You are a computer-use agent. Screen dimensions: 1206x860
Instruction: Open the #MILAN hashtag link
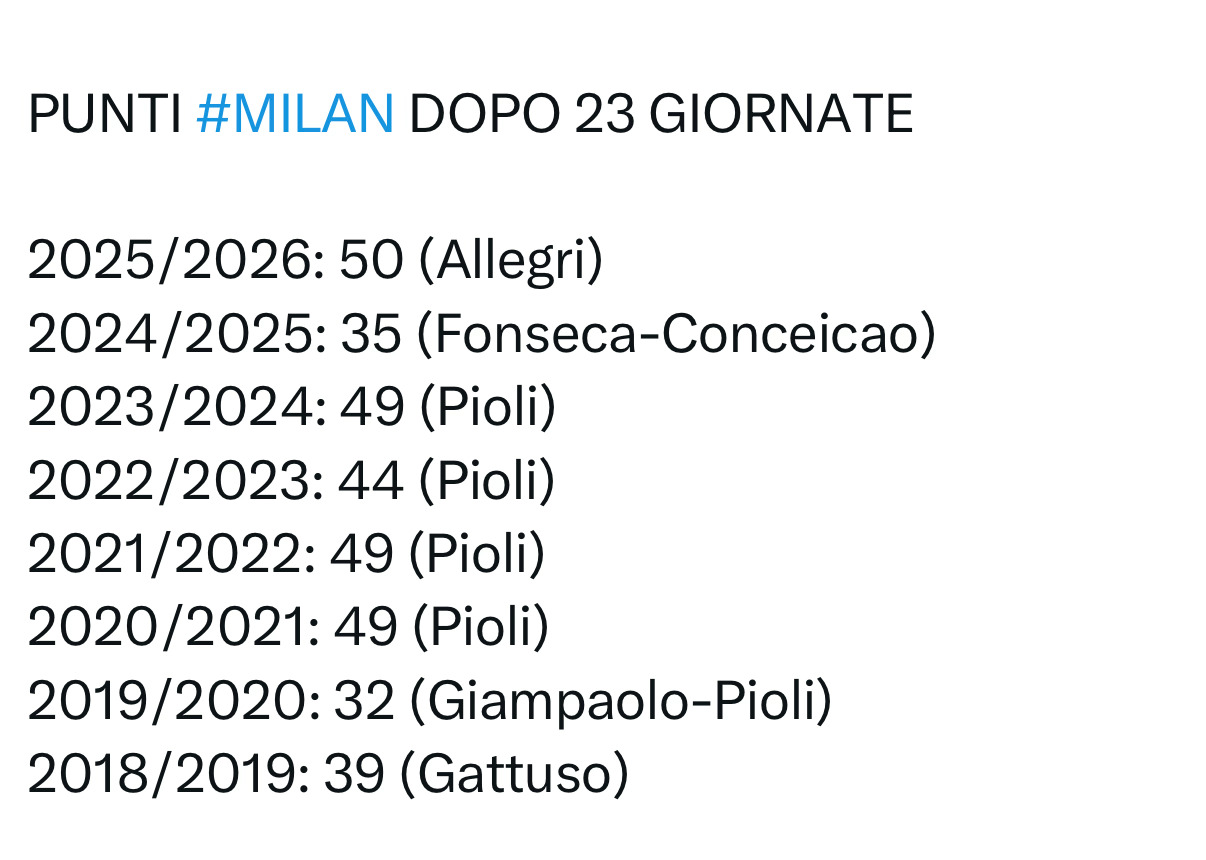tap(295, 114)
